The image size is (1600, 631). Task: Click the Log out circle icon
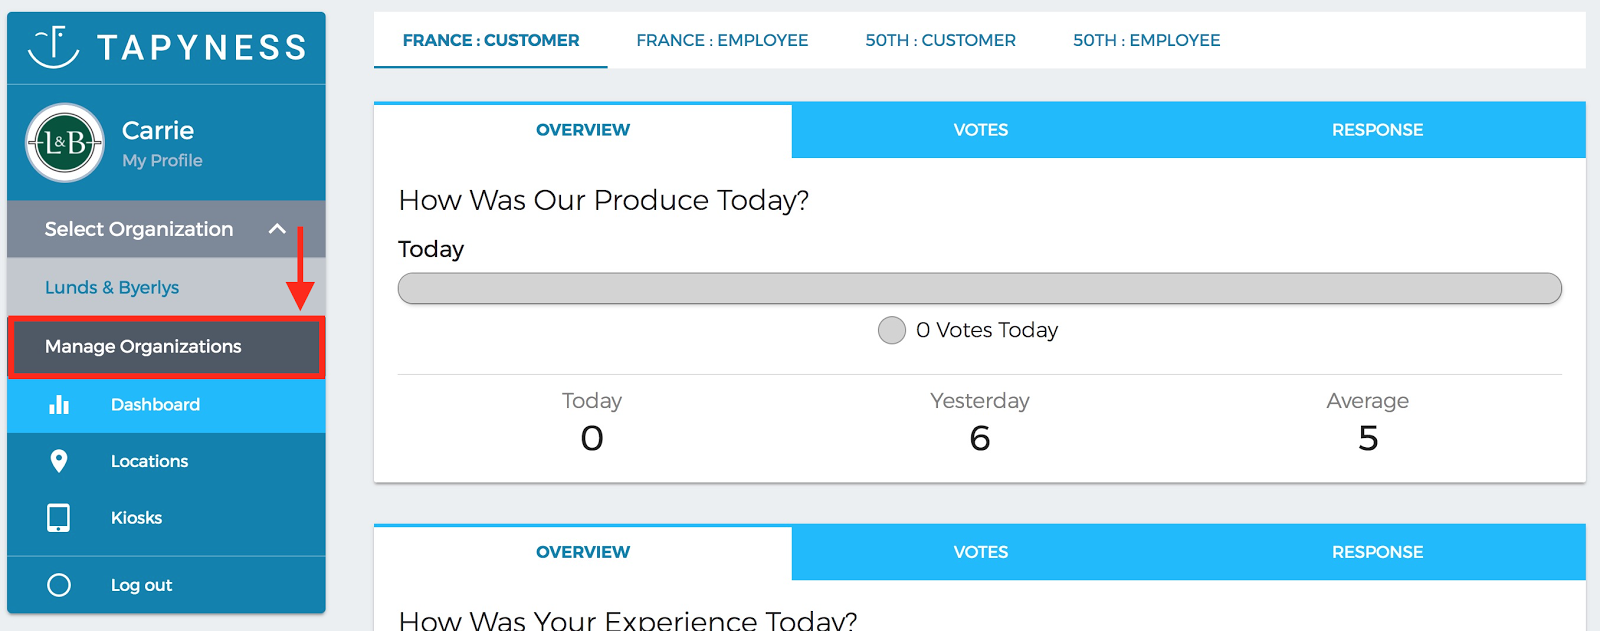click(59, 585)
